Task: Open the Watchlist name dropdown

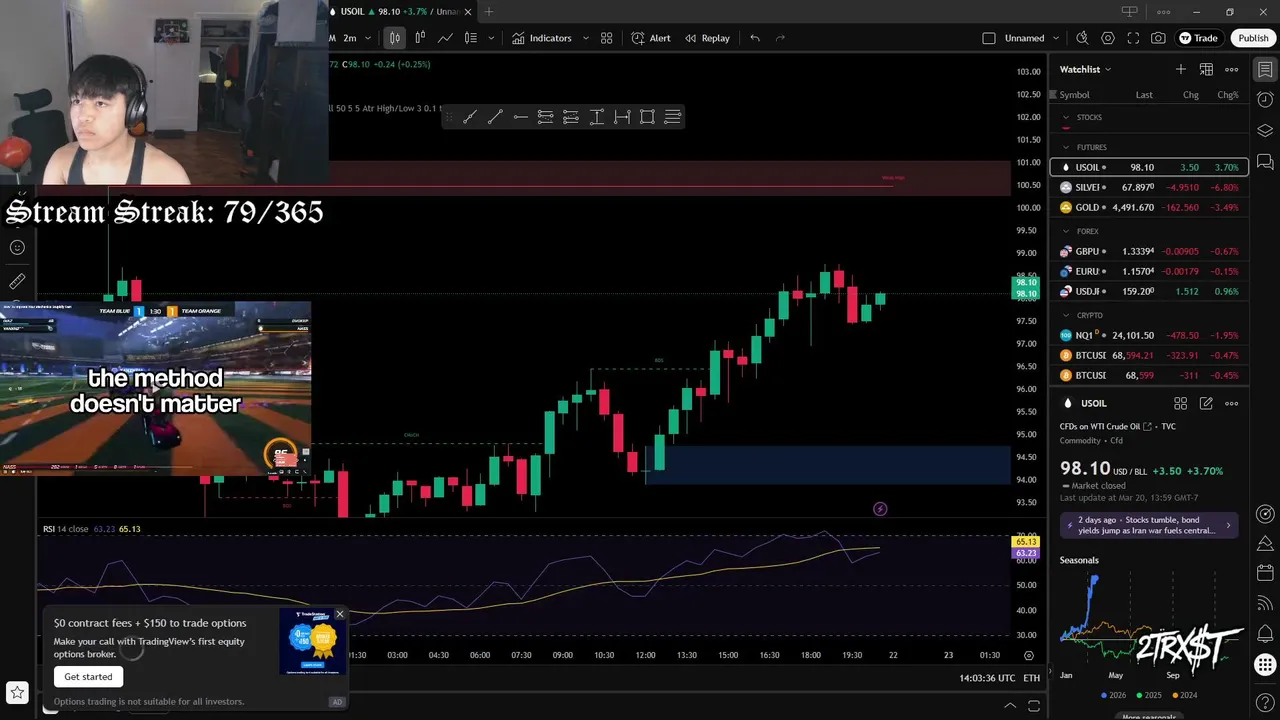Action: coord(1085,69)
